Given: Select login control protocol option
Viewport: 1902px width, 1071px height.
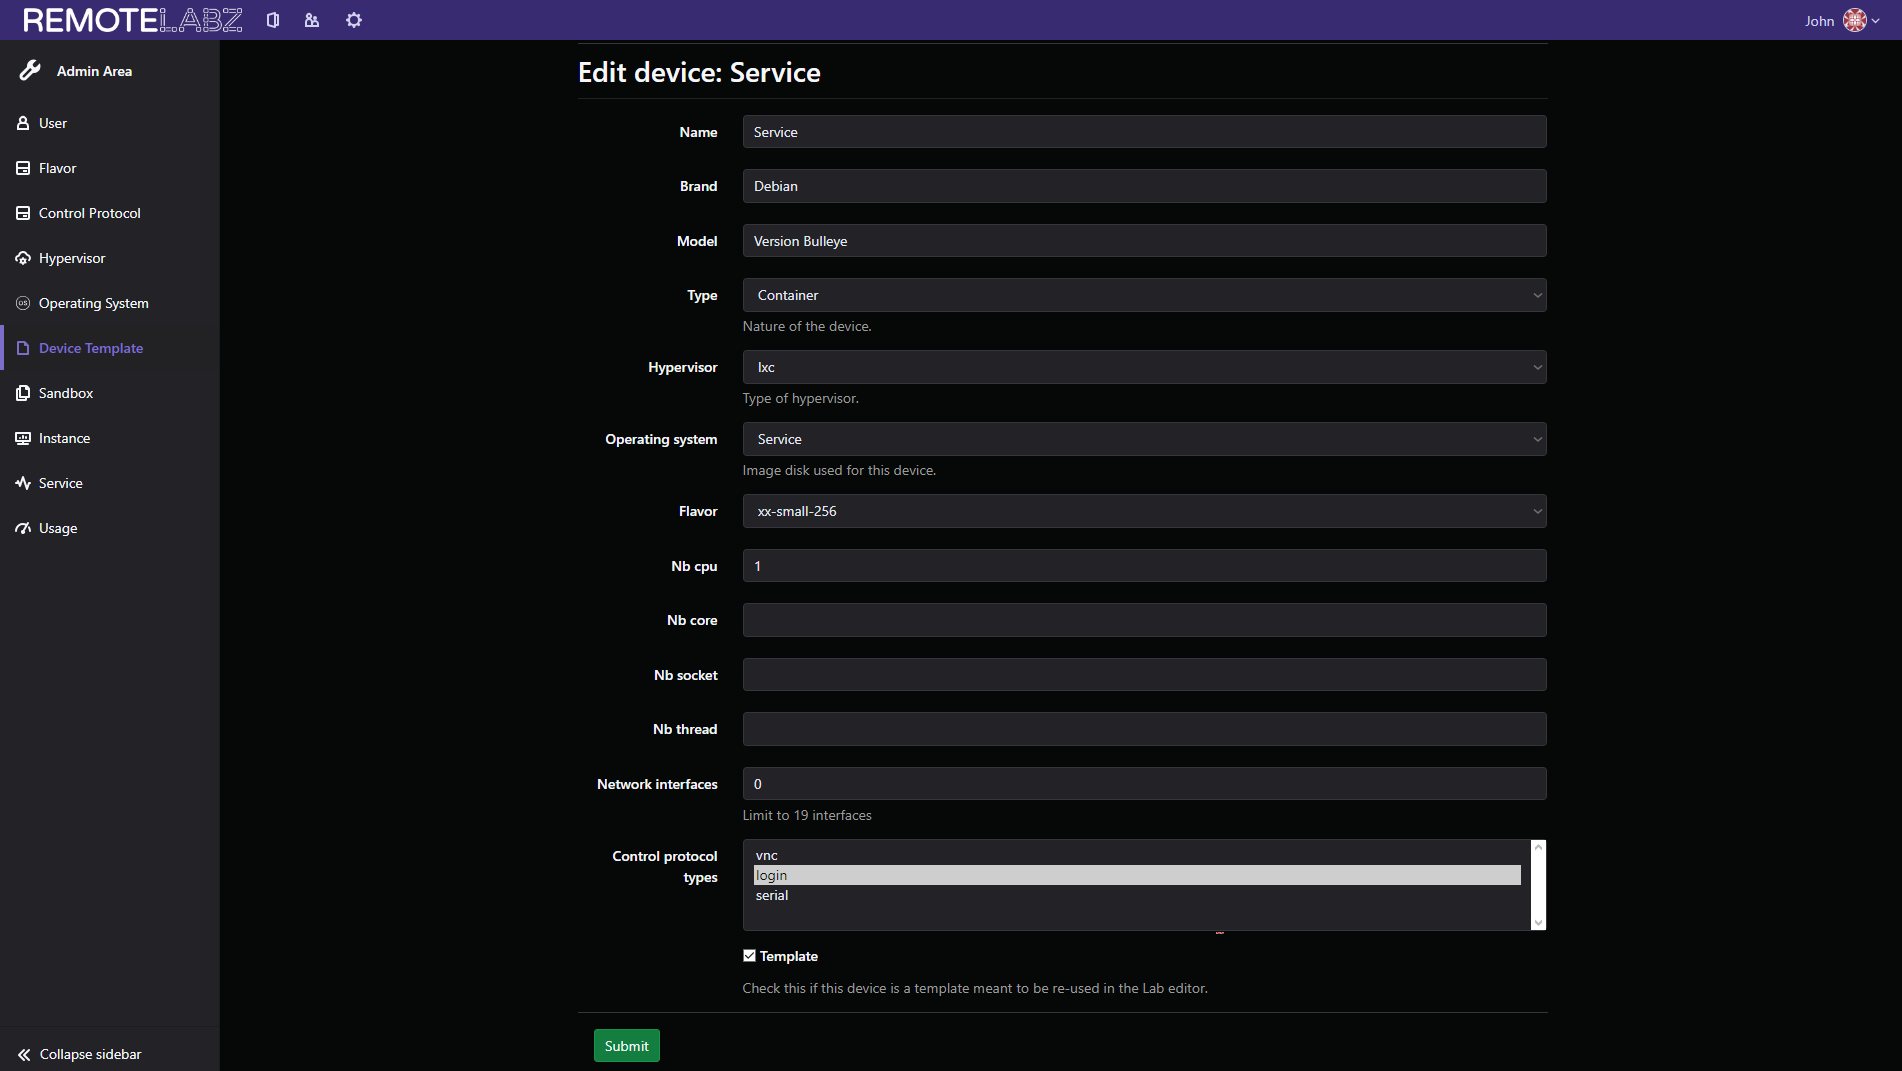Looking at the screenshot, I should (x=1137, y=875).
